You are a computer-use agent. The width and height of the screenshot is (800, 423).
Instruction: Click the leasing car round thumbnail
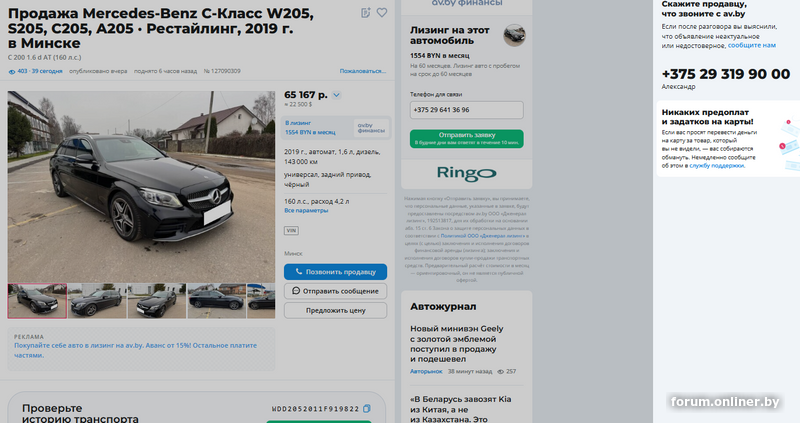(x=514, y=35)
